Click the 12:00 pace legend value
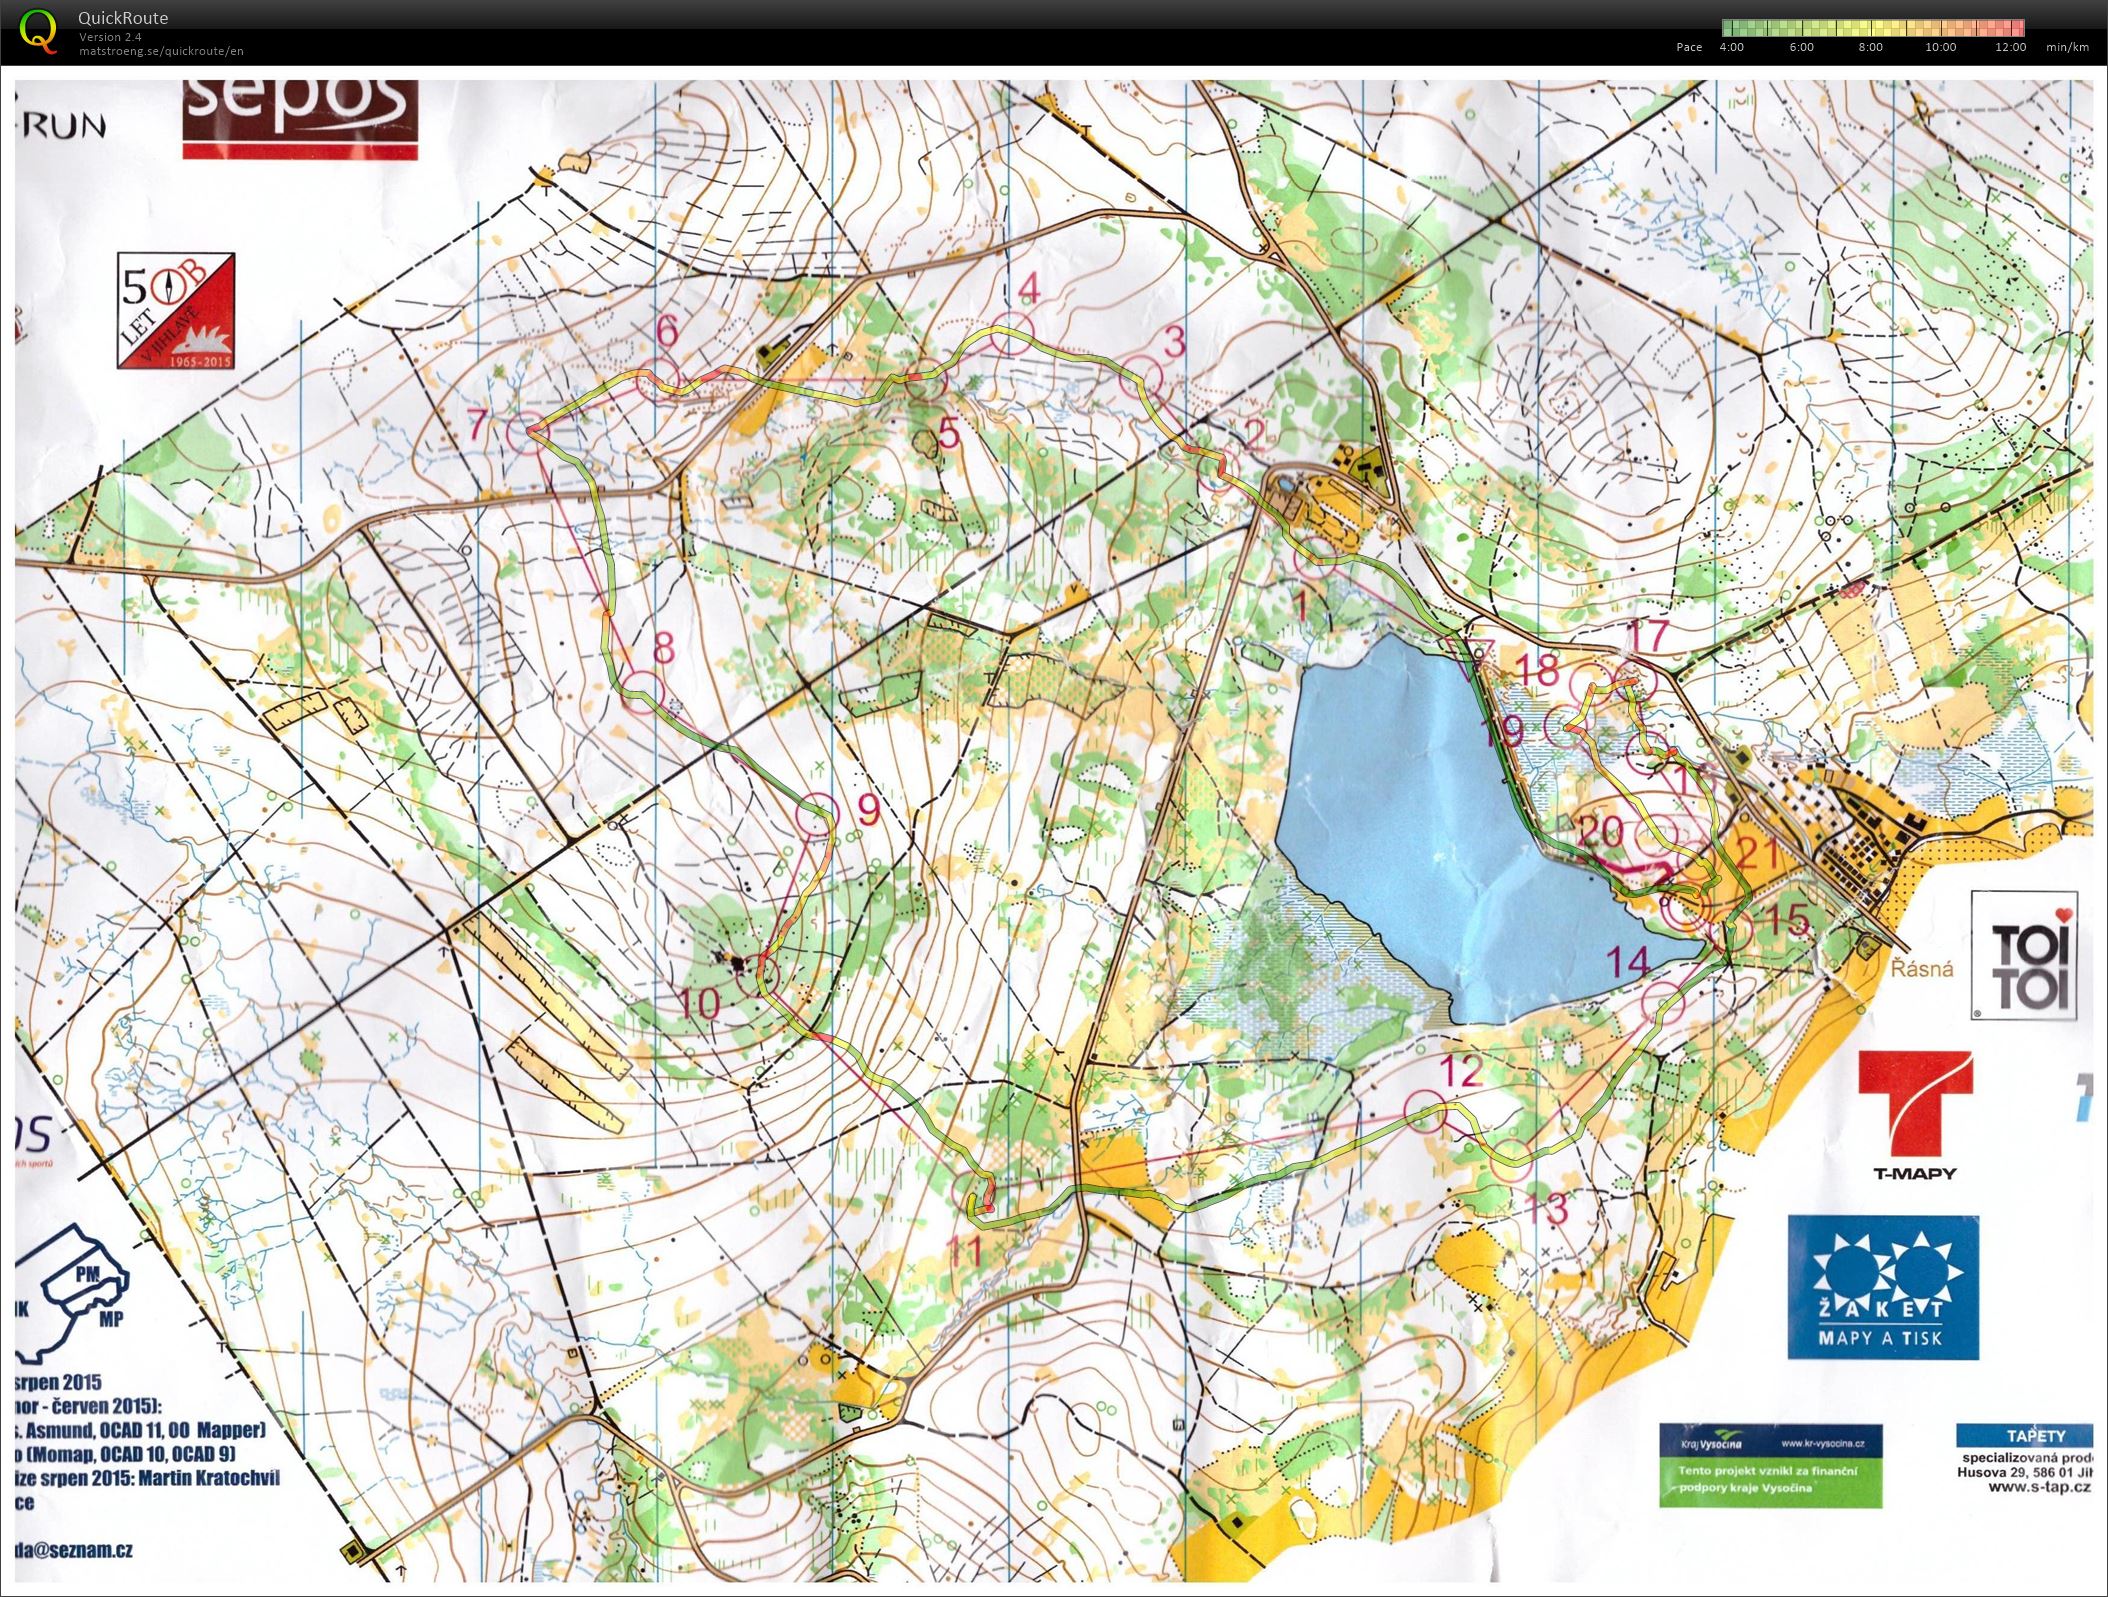2108x1597 pixels. (2010, 47)
